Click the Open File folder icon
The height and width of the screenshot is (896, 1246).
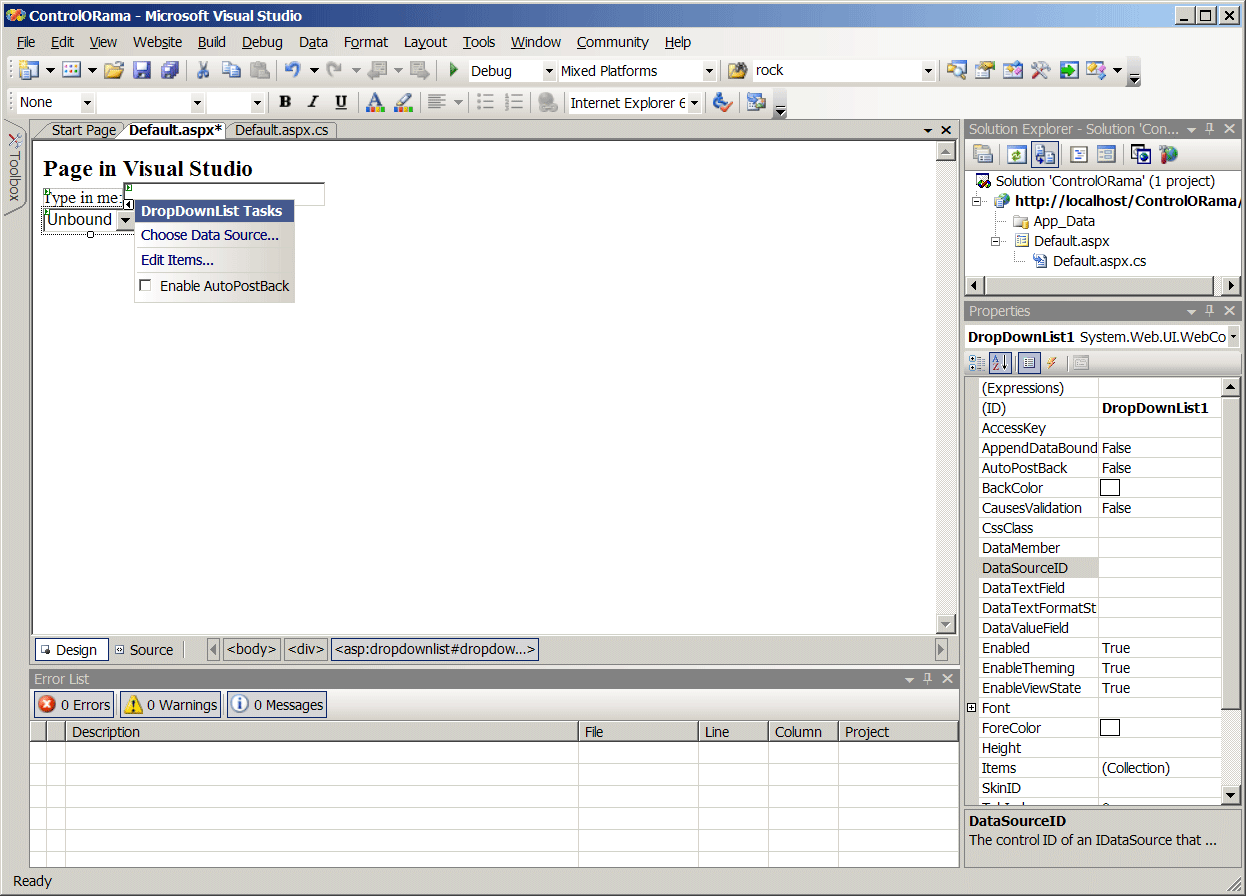(114, 70)
